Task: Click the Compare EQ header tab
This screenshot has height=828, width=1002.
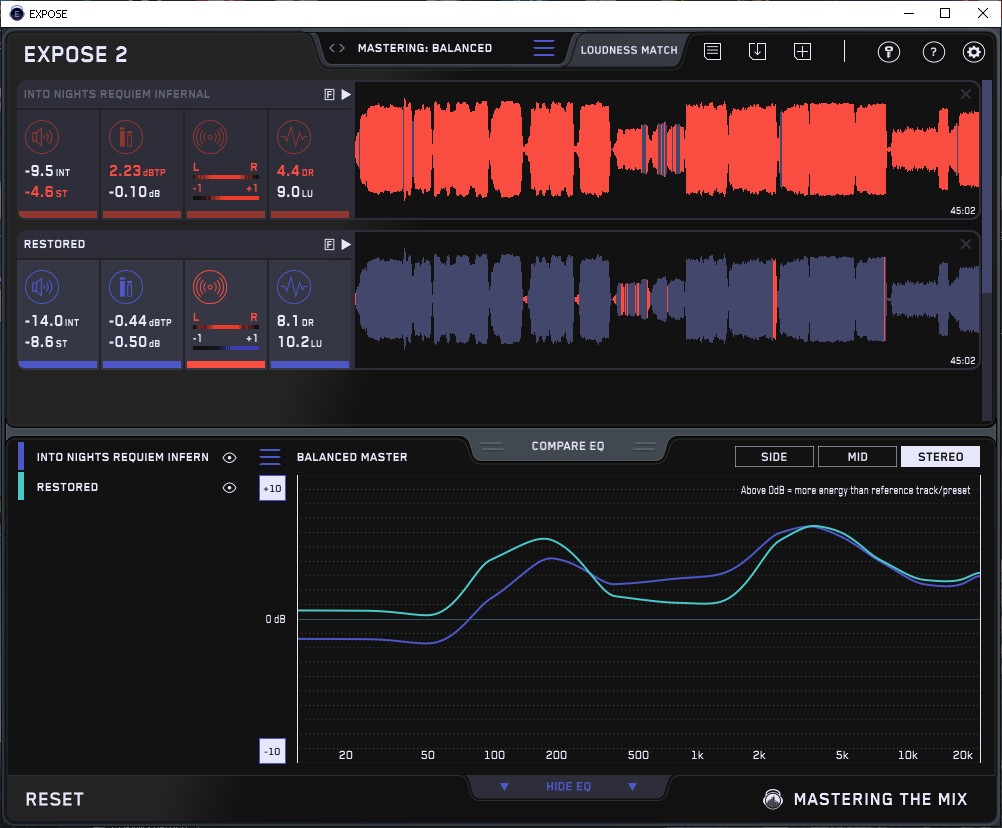Action: [x=567, y=446]
